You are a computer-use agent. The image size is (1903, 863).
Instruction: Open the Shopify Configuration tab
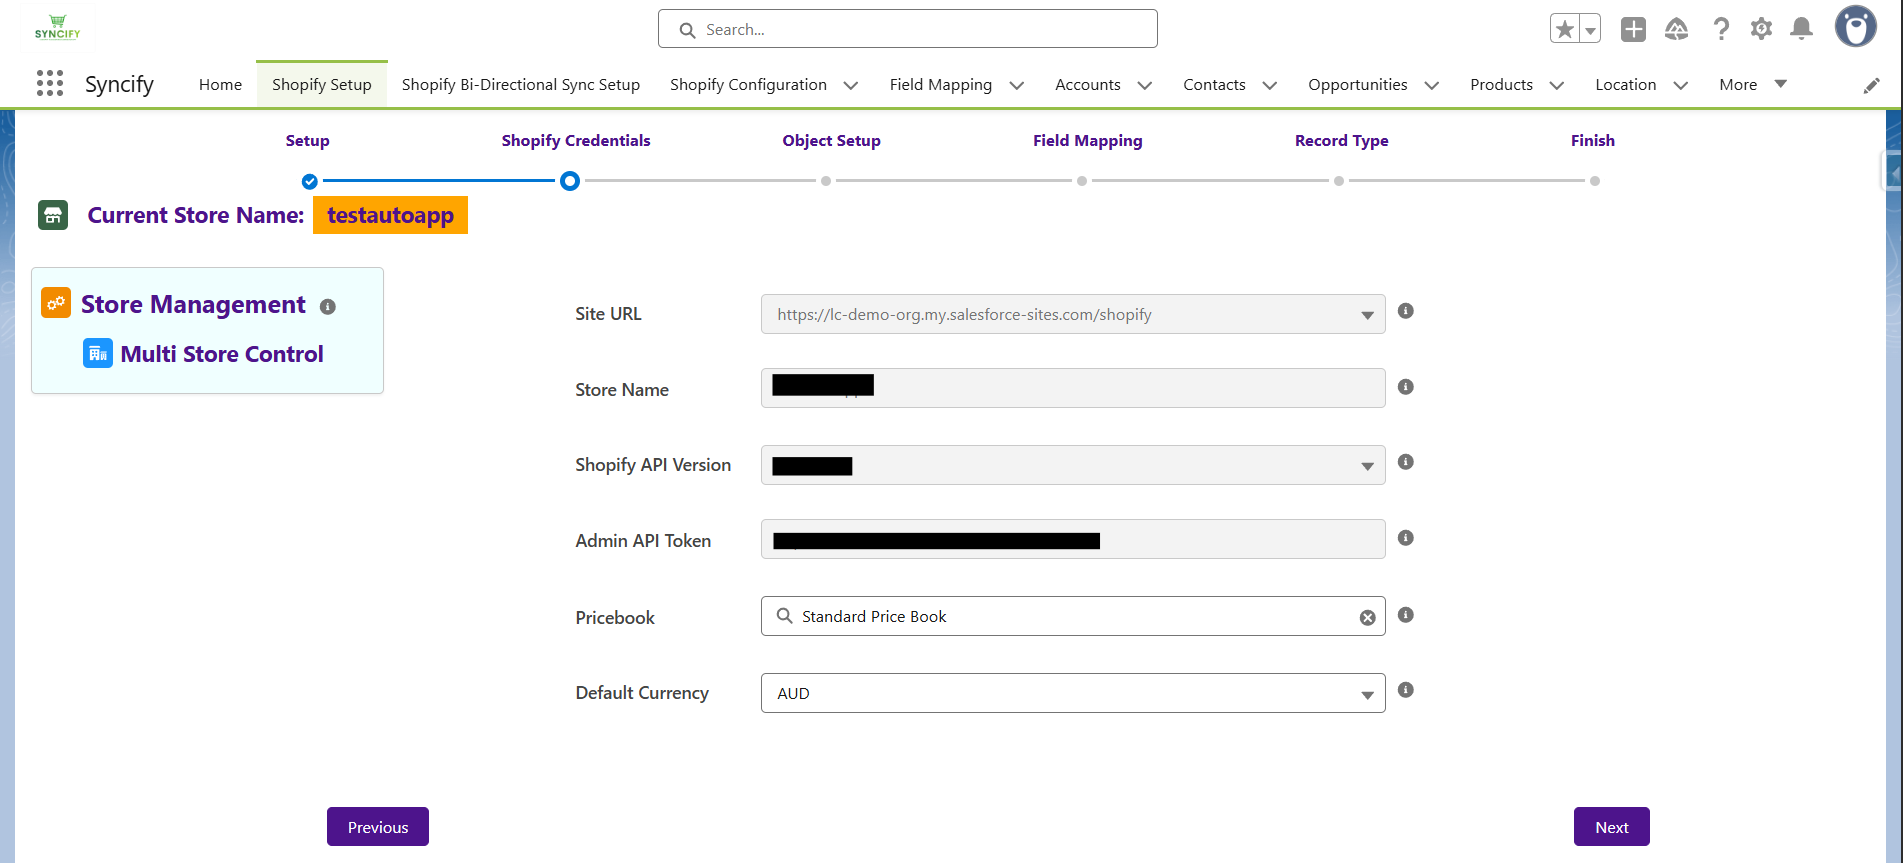(x=748, y=85)
